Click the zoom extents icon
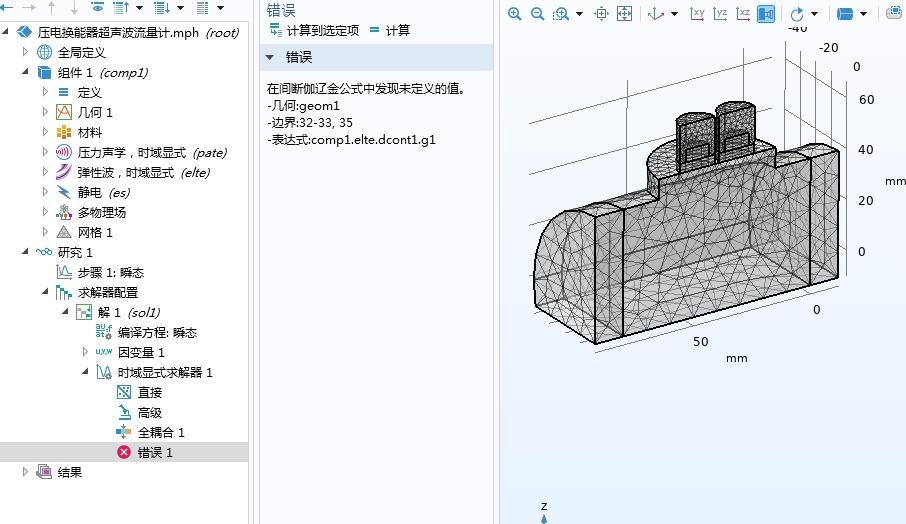 (624, 14)
